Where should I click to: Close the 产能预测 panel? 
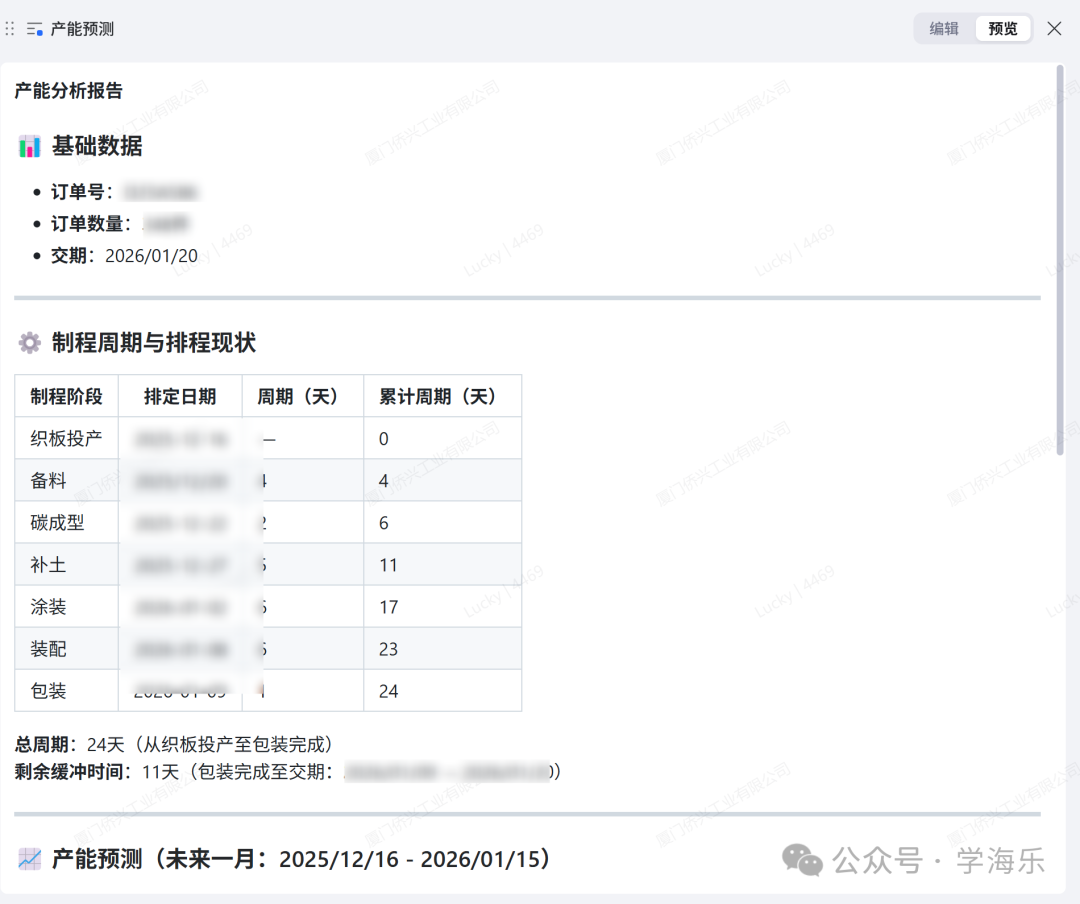tap(1054, 28)
